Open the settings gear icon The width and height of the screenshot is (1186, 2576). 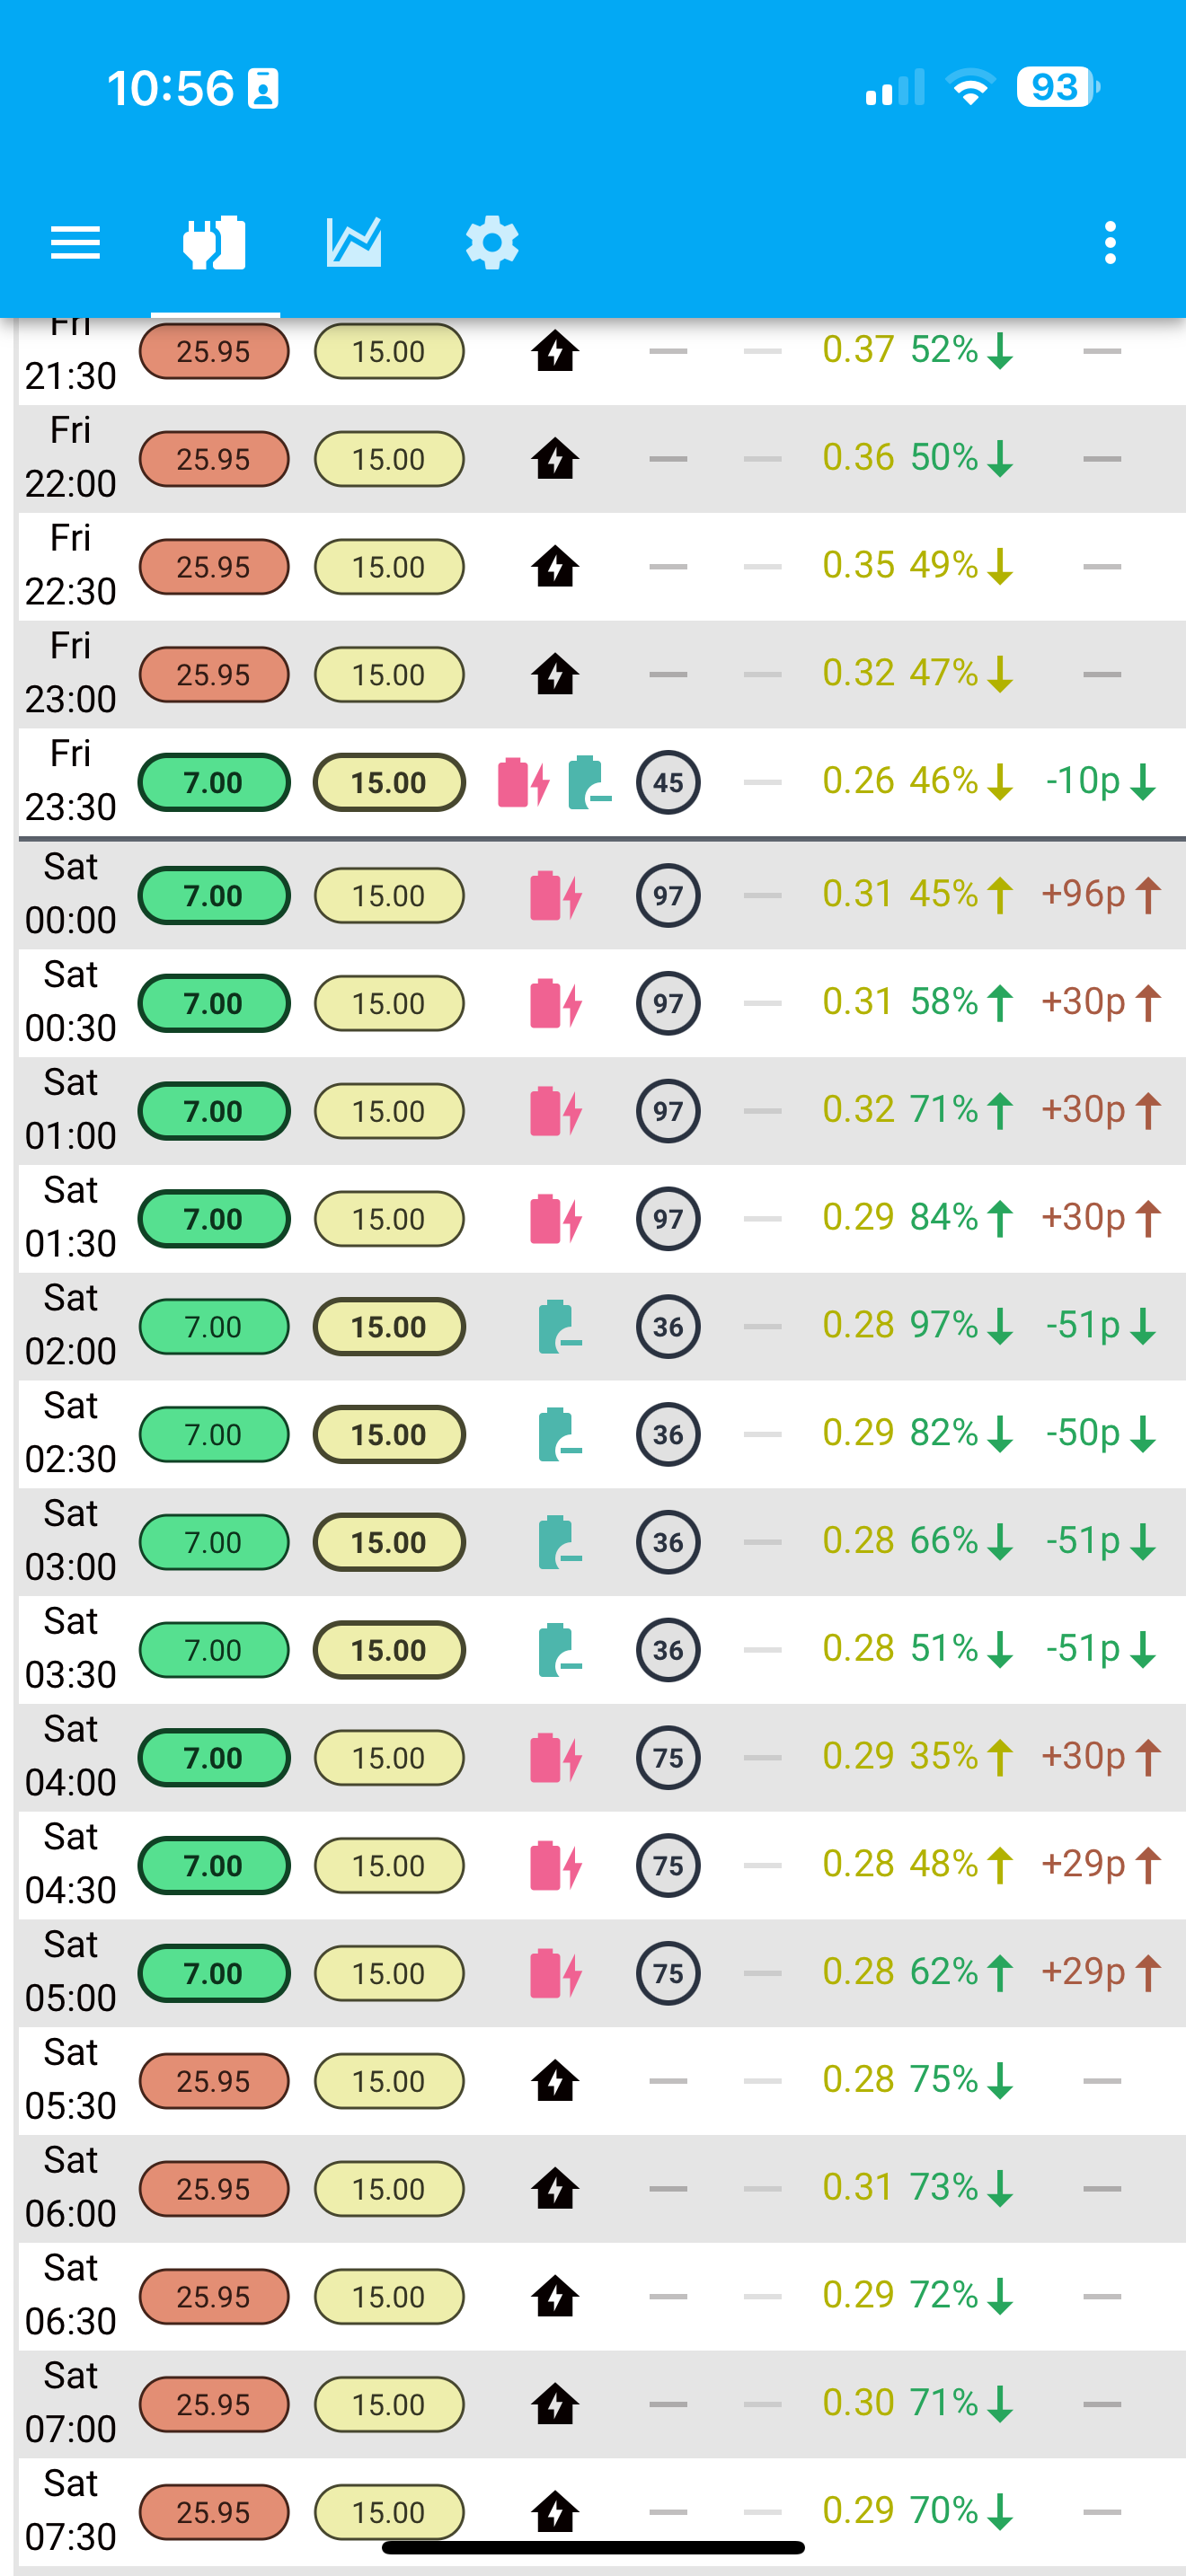click(x=492, y=243)
